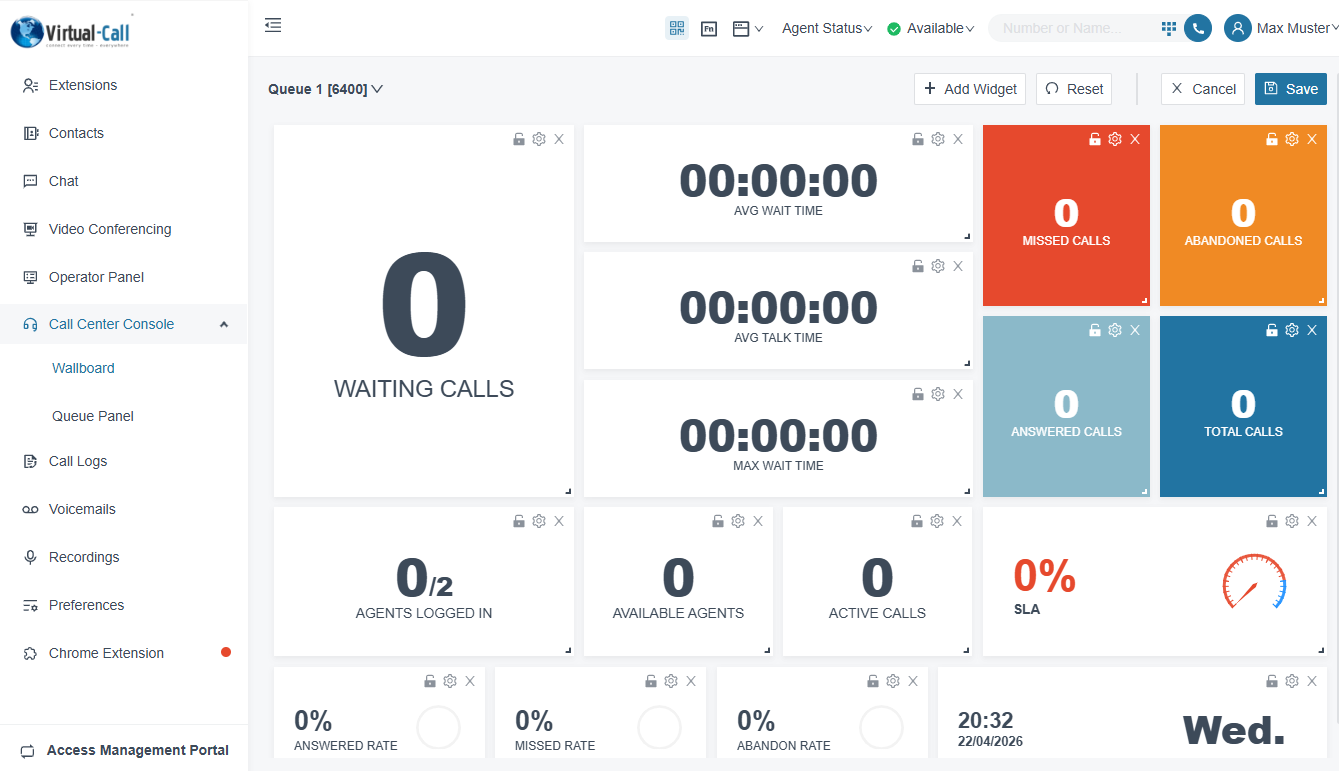Open settings of Abandoned Calls widget

point(1292,139)
